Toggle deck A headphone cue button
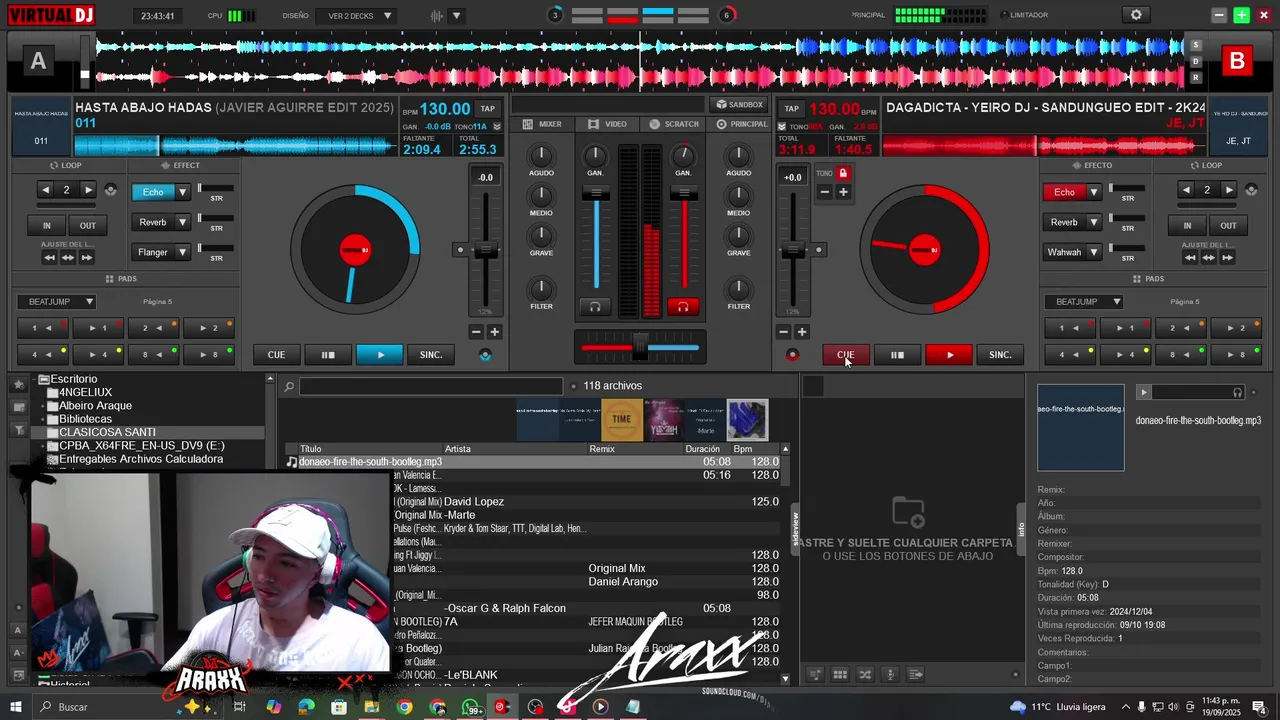1280x720 pixels. click(595, 307)
